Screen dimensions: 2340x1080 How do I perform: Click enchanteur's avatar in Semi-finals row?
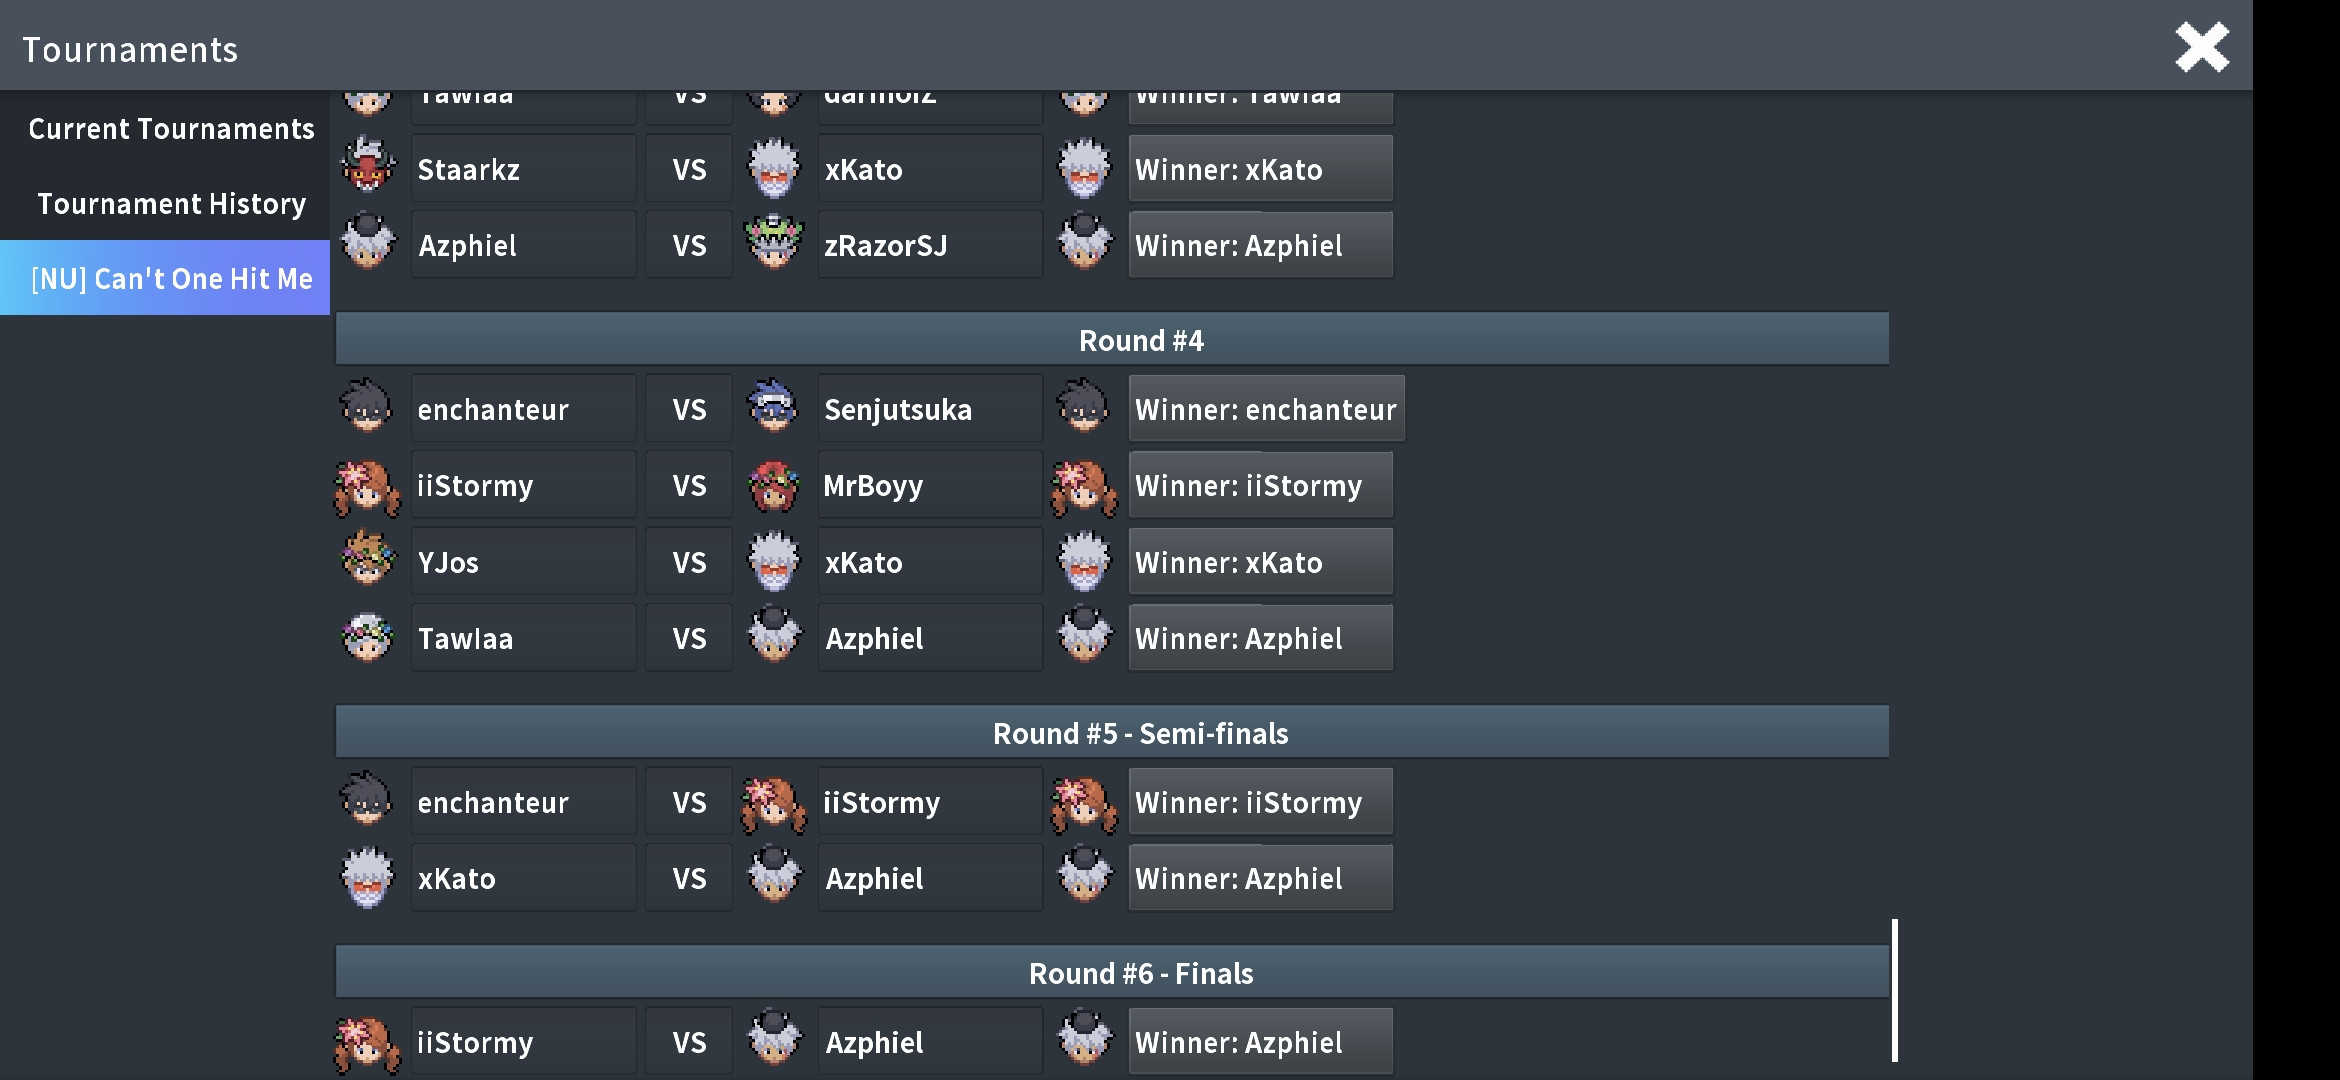click(x=366, y=799)
